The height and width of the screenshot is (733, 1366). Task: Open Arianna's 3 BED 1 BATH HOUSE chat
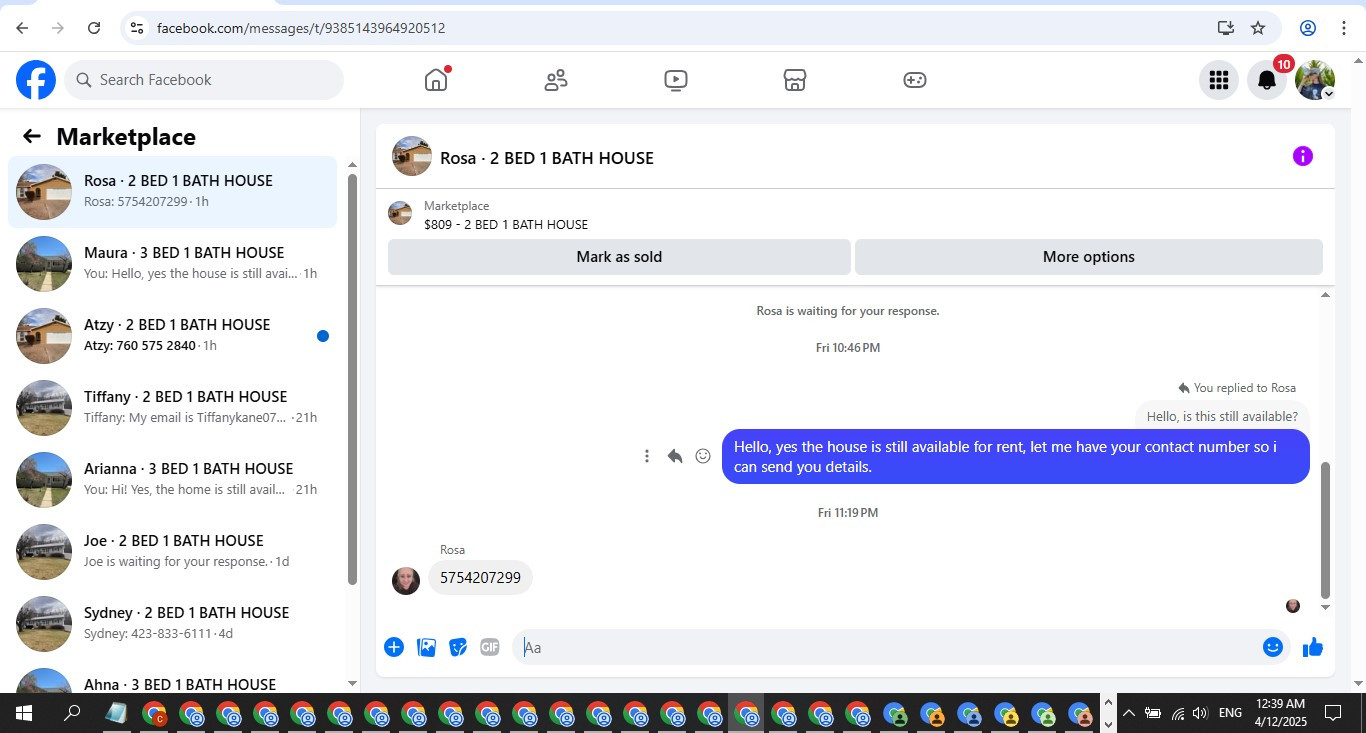(x=172, y=480)
